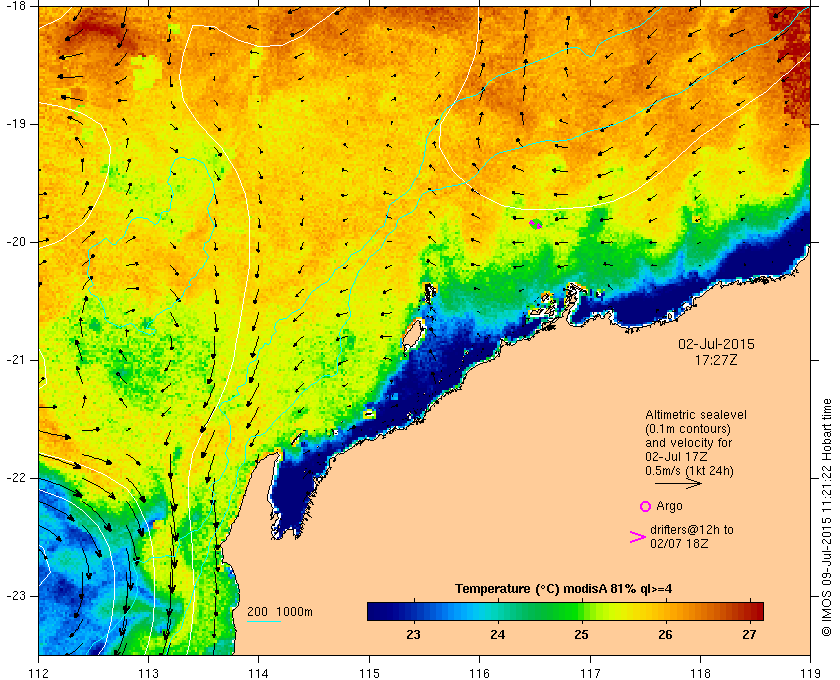Click the colorbar tick label 27
Image resolution: width=840 pixels, height=680 pixels.
(x=749, y=635)
